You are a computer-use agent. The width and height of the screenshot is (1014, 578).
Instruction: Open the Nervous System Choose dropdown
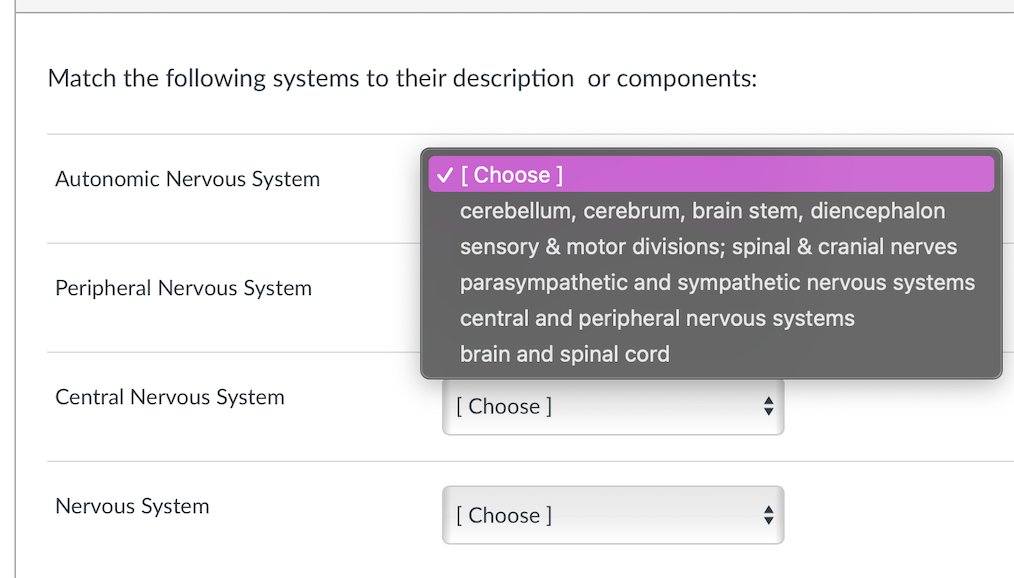point(612,515)
